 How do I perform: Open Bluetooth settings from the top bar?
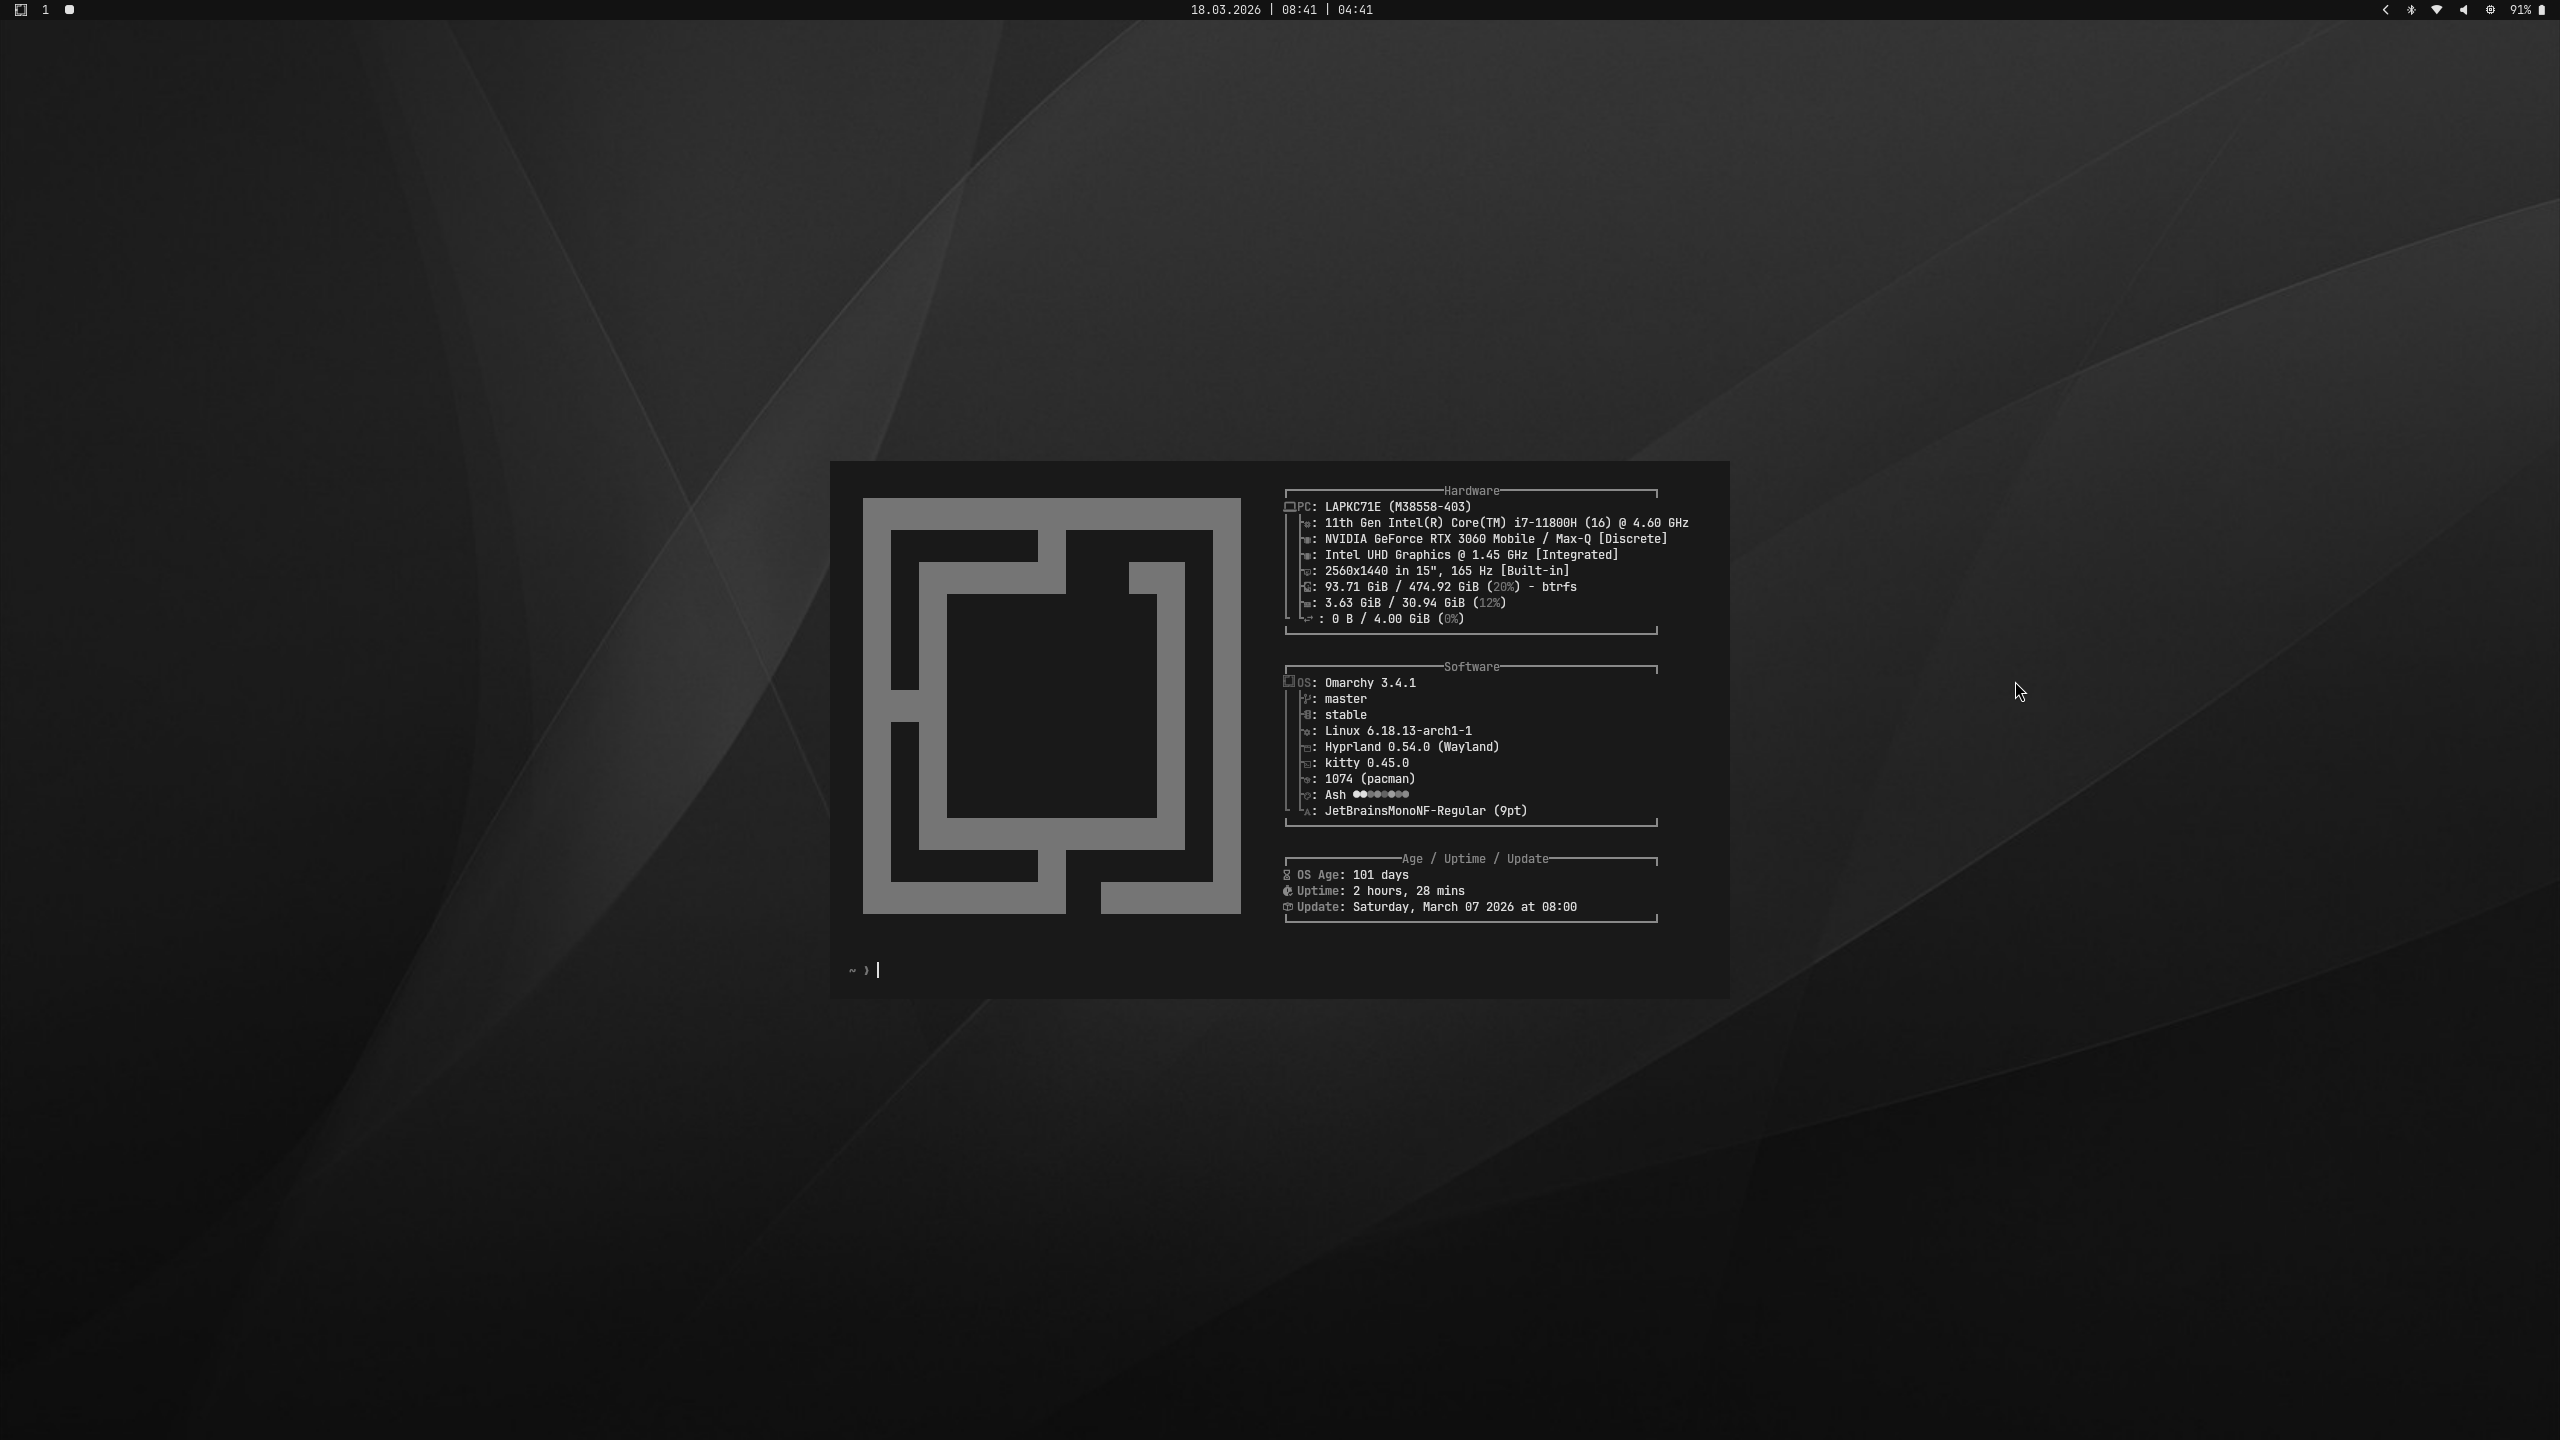pyautogui.click(x=2411, y=10)
